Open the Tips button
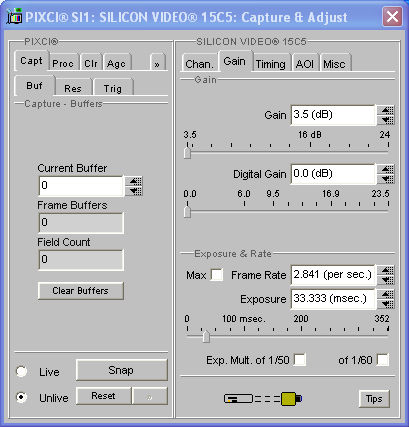The image size is (409, 427). tap(374, 399)
